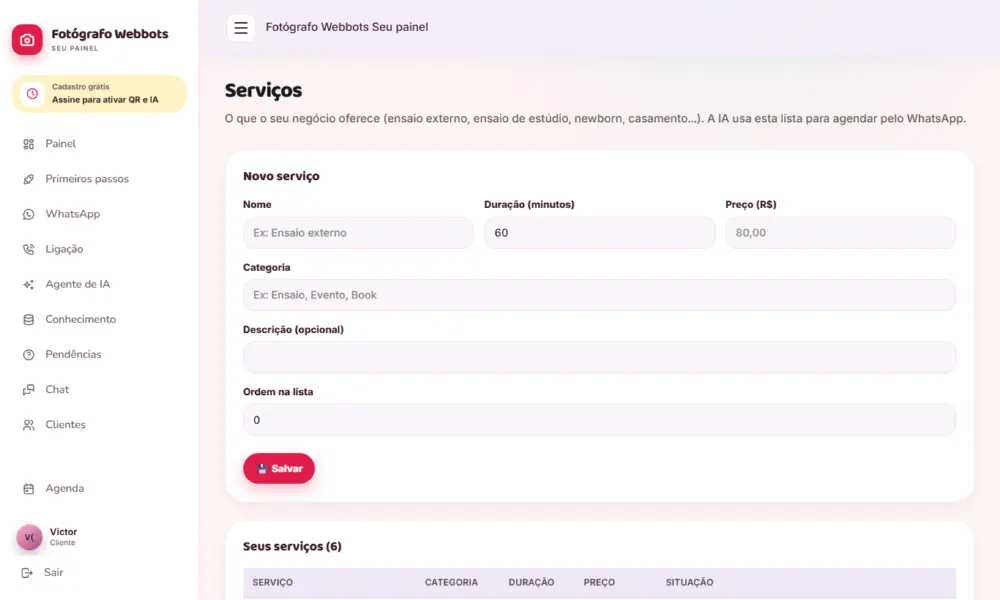The width and height of the screenshot is (1000, 600).
Task: Focus the Nome input field
Action: click(358, 233)
